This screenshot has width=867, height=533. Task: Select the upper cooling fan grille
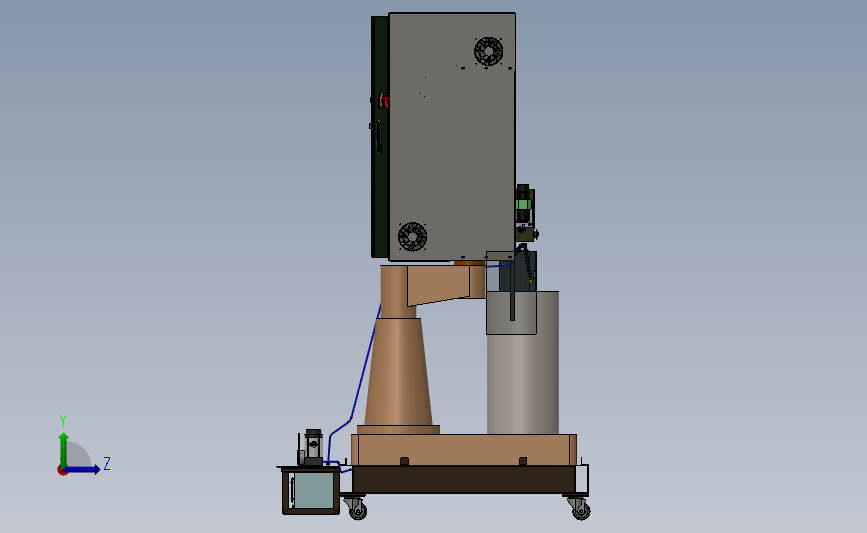488,51
